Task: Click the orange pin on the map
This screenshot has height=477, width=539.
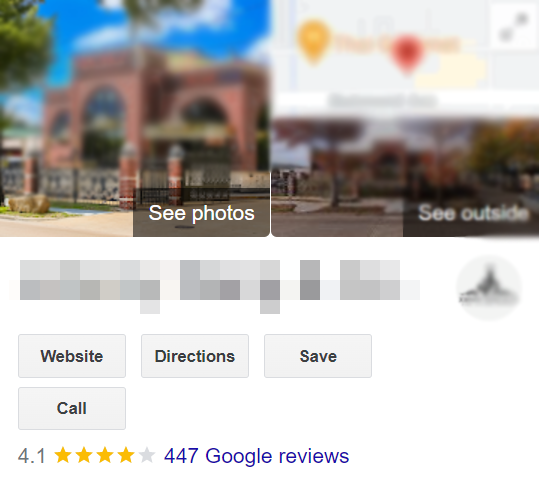Action: pyautogui.click(x=313, y=42)
